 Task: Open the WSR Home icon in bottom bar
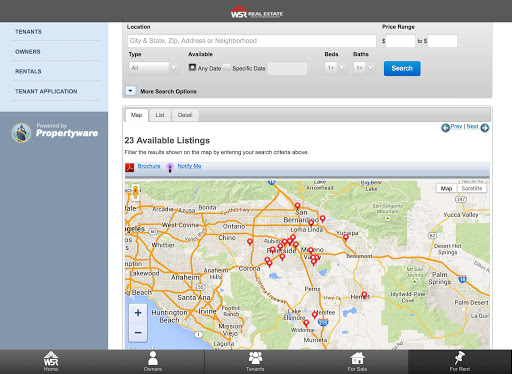[x=51, y=359]
